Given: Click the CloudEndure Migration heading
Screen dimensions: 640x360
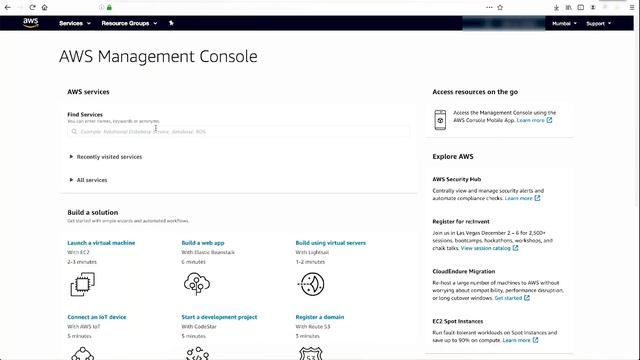Looking at the screenshot, I should click(464, 271).
